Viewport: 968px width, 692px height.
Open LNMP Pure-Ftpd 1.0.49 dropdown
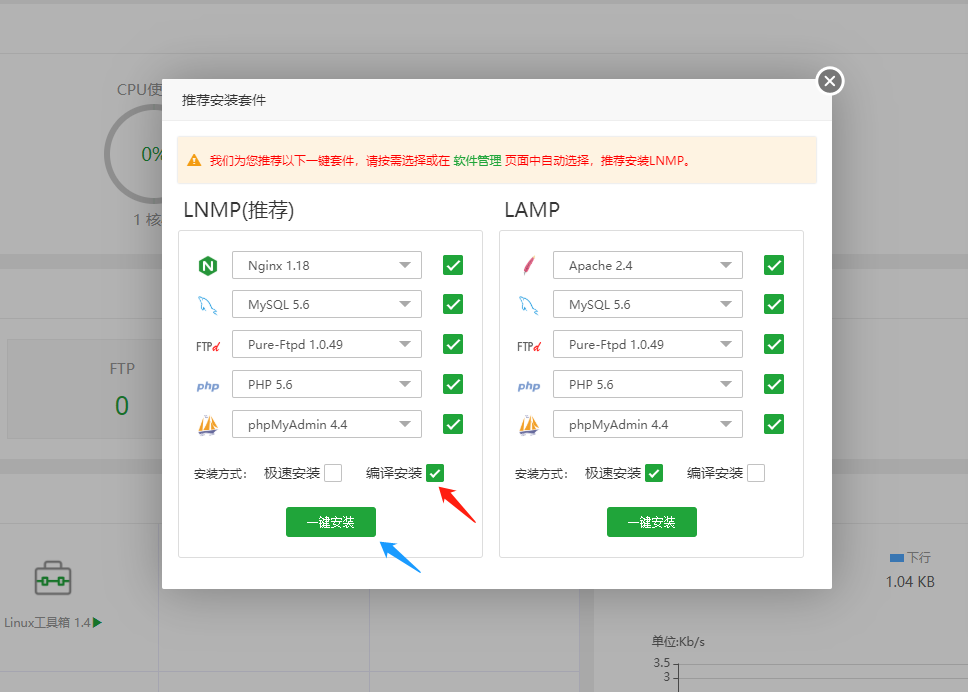click(327, 344)
